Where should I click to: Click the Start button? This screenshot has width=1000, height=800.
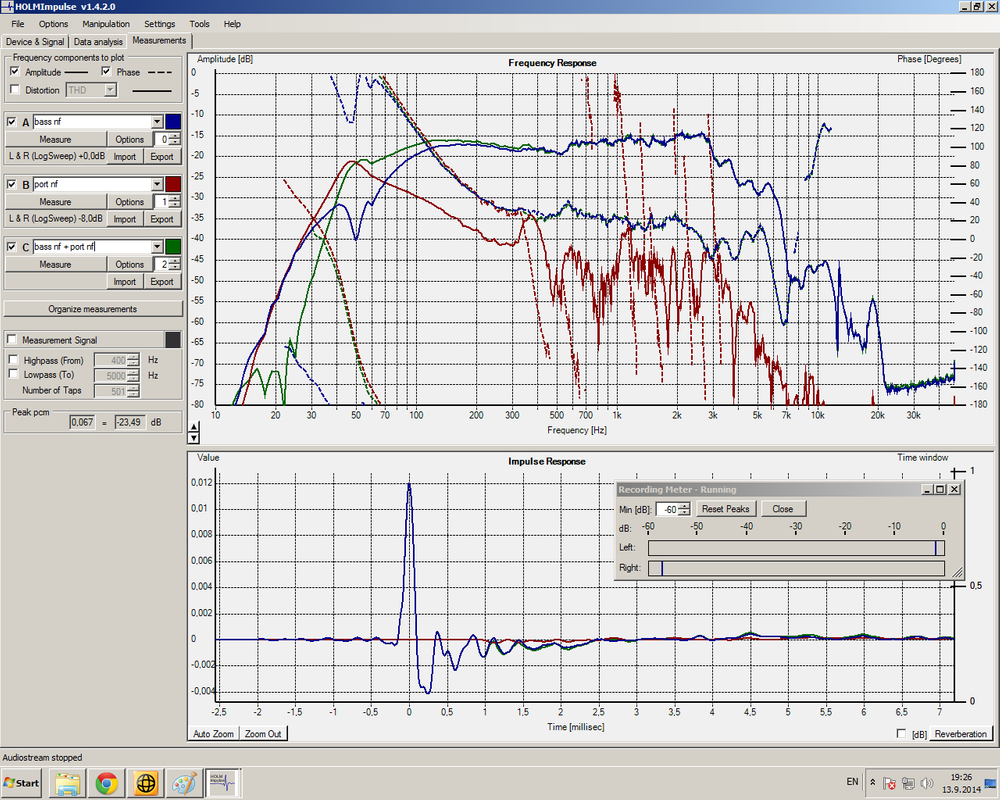click(x=22, y=783)
